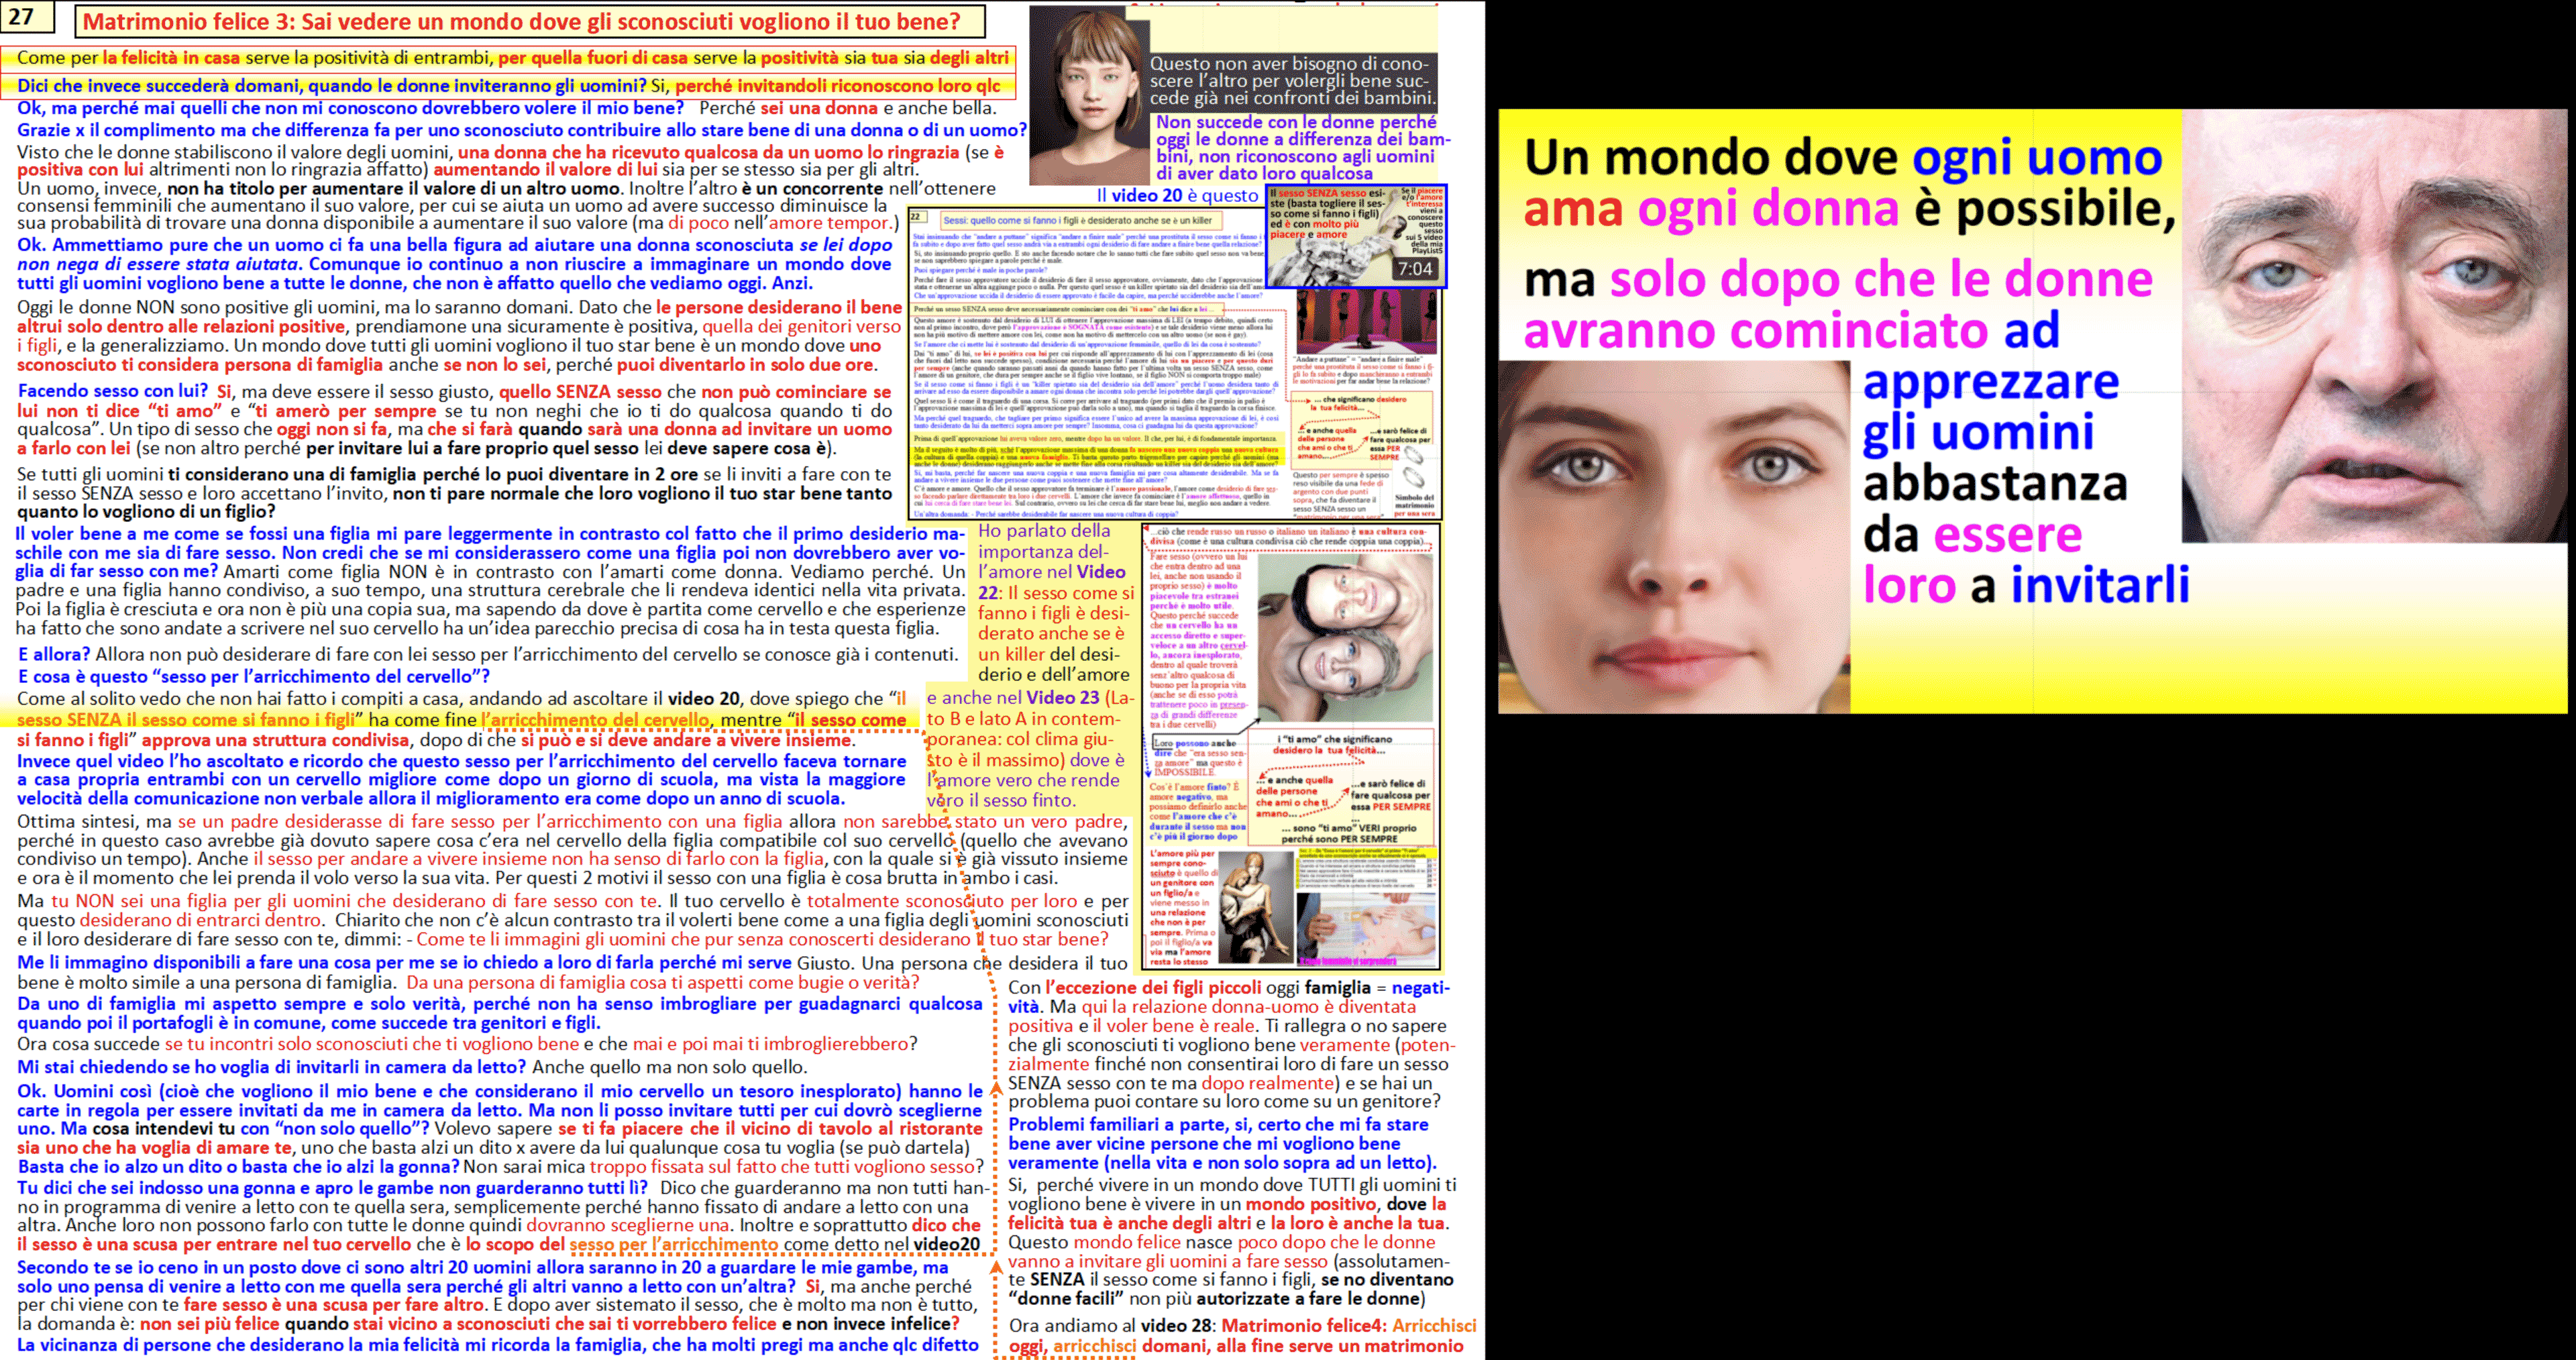Click the text "Il video 20 è questo"
This screenshot has width=2576, height=1360.
(1177, 196)
